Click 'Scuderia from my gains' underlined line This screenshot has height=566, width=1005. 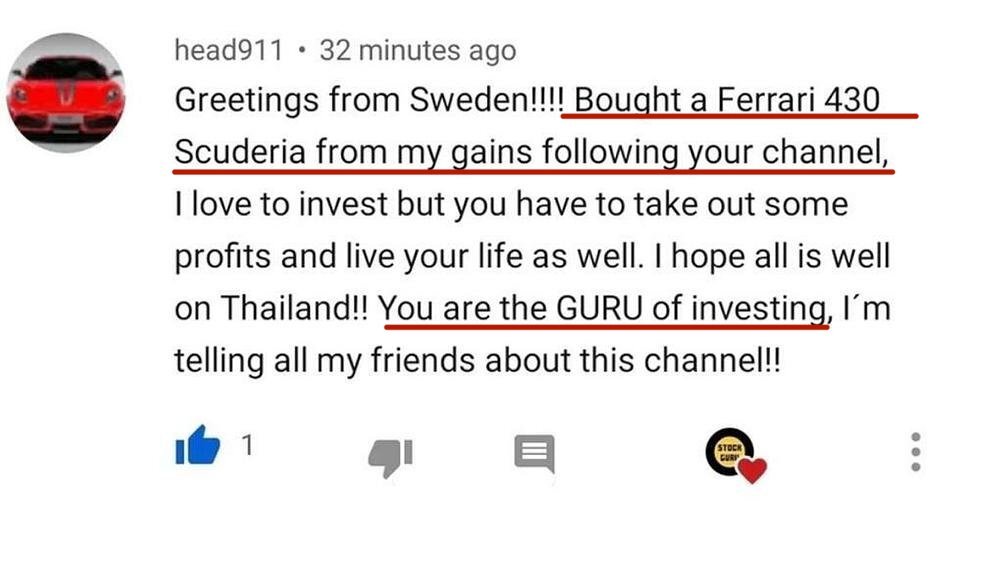355,153
